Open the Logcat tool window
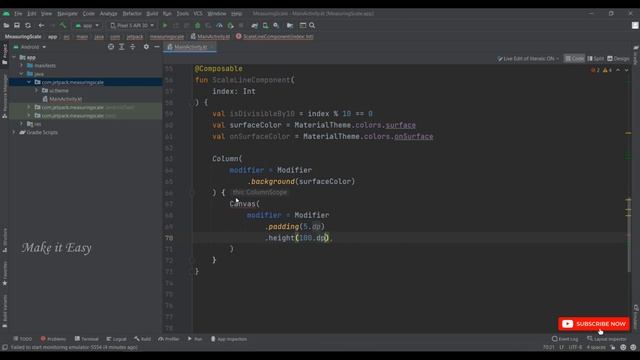 (116, 339)
